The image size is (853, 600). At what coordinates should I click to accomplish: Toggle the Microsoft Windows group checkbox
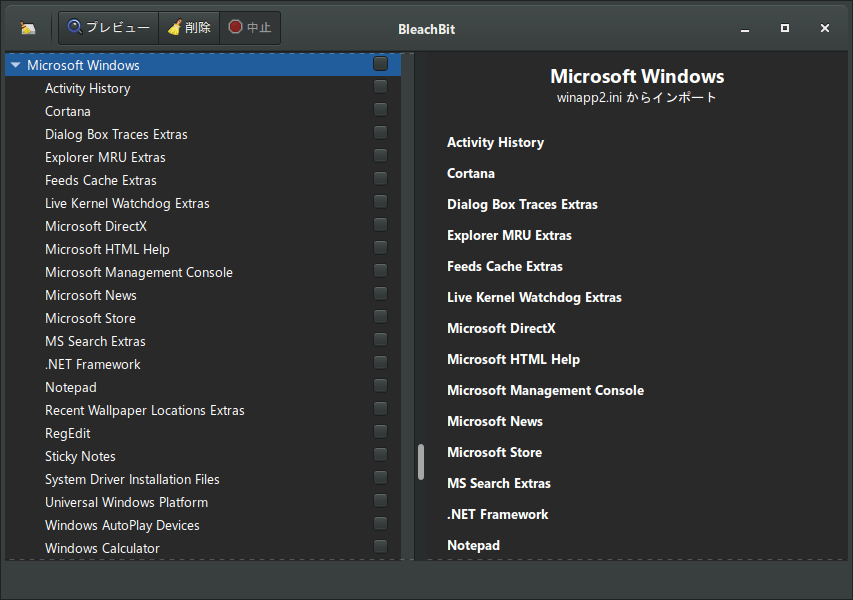(x=380, y=64)
